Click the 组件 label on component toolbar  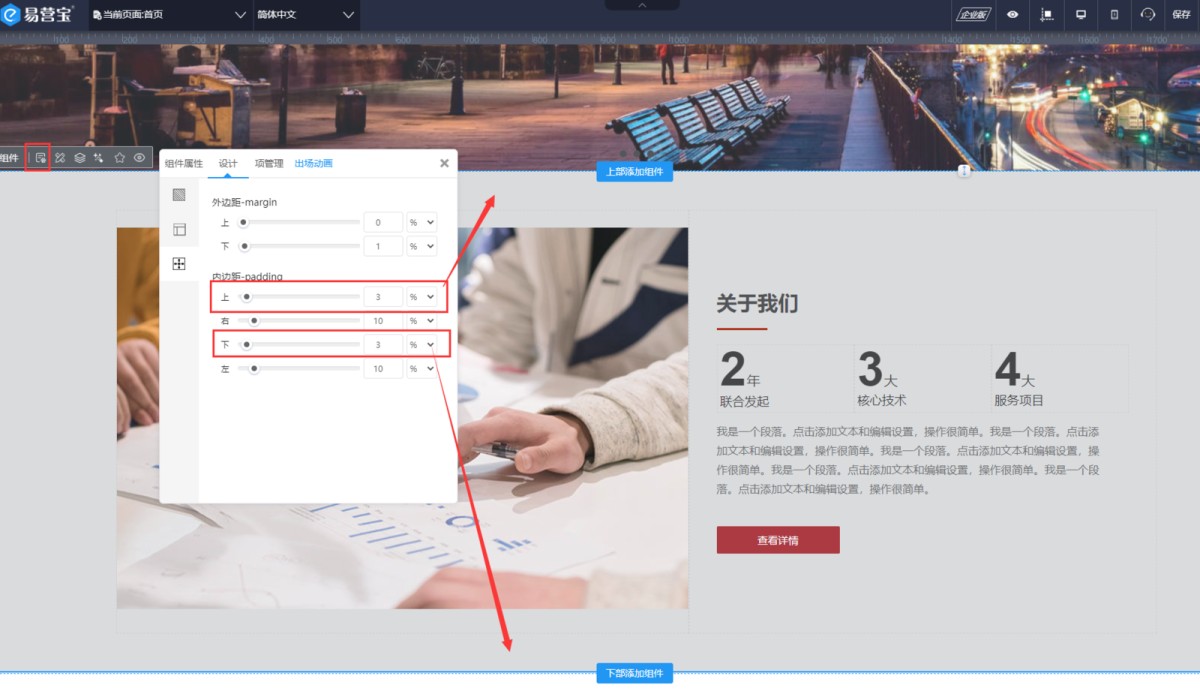coord(9,157)
